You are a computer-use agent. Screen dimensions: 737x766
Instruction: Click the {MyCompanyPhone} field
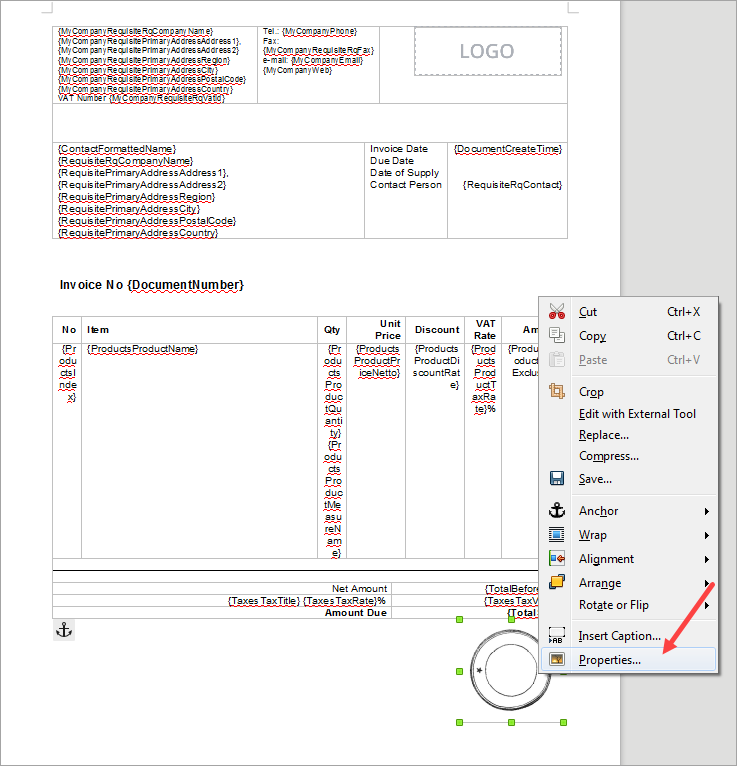pyautogui.click(x=320, y=31)
